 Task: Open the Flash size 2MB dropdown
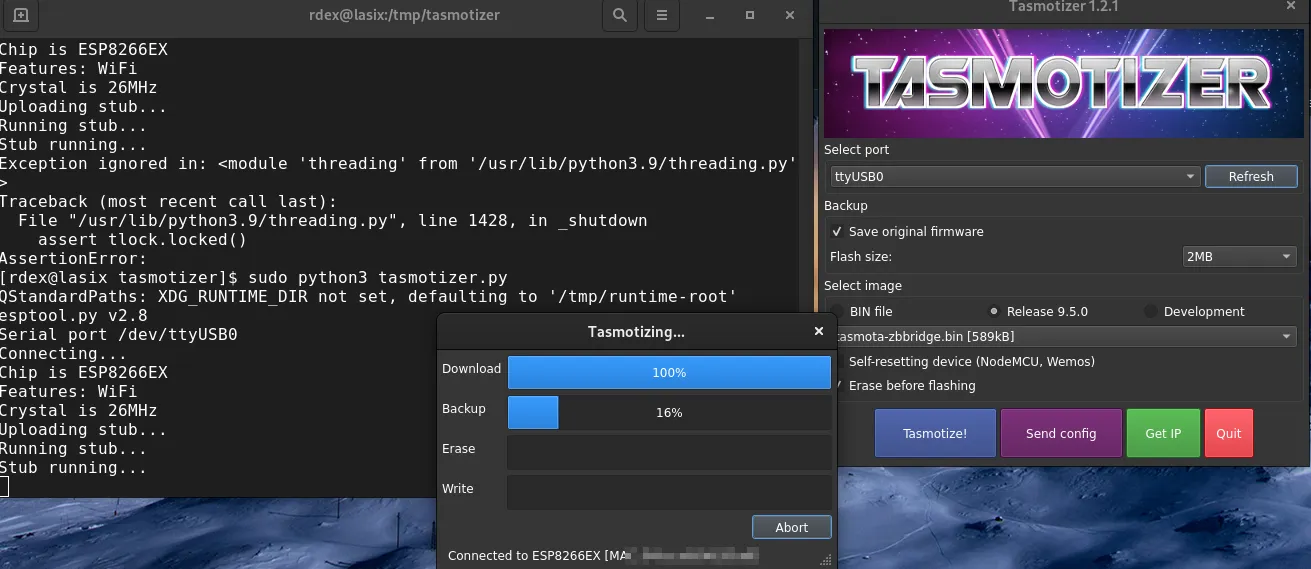[x=1238, y=256]
